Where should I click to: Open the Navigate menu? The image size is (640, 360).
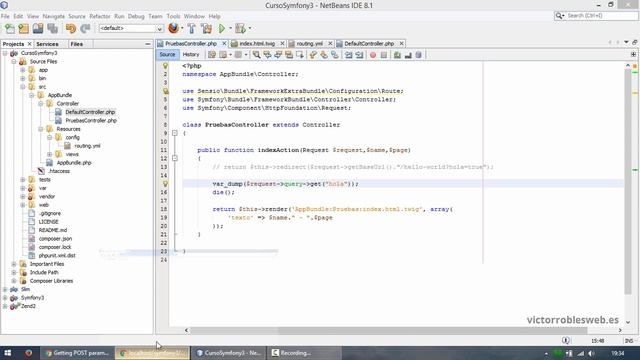click(53, 16)
